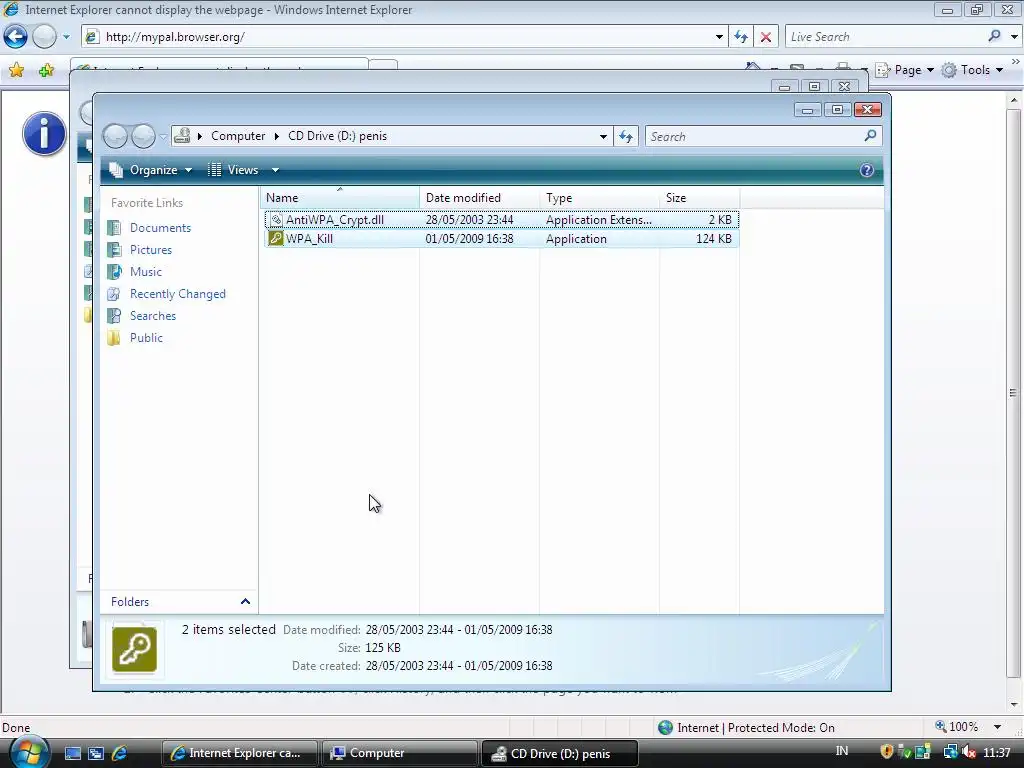Expand the Folders pane chevron
The height and width of the screenshot is (768, 1024).
246,601
